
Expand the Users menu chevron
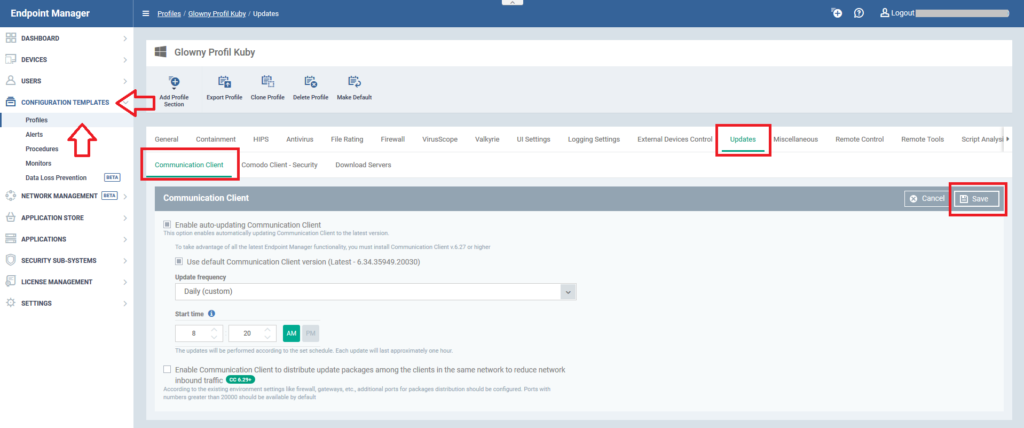click(x=125, y=81)
